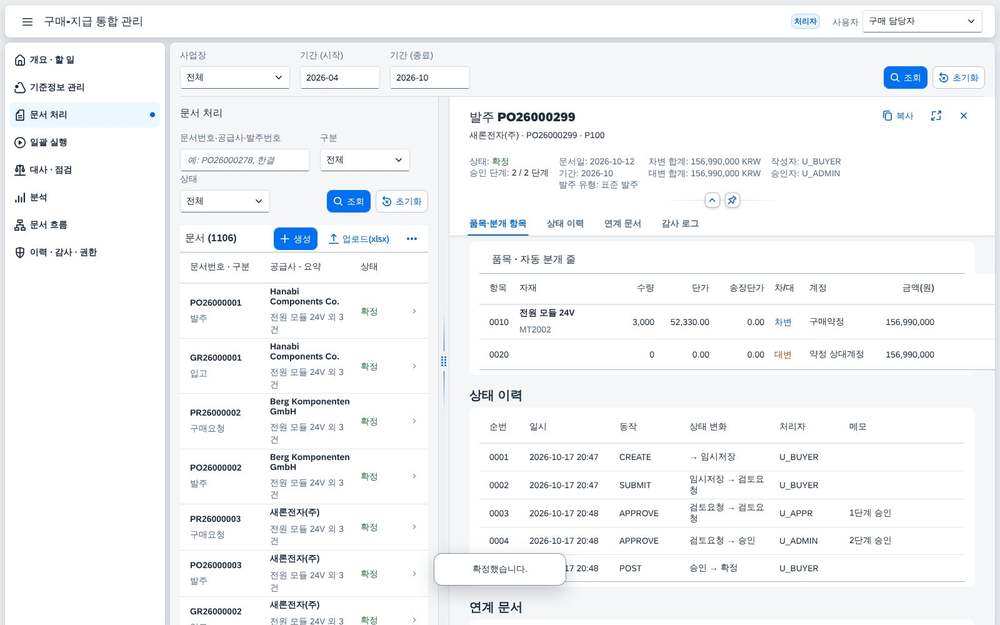Open 개요 · 할 일 sidebar item
1000x625 pixels.
(85, 60)
